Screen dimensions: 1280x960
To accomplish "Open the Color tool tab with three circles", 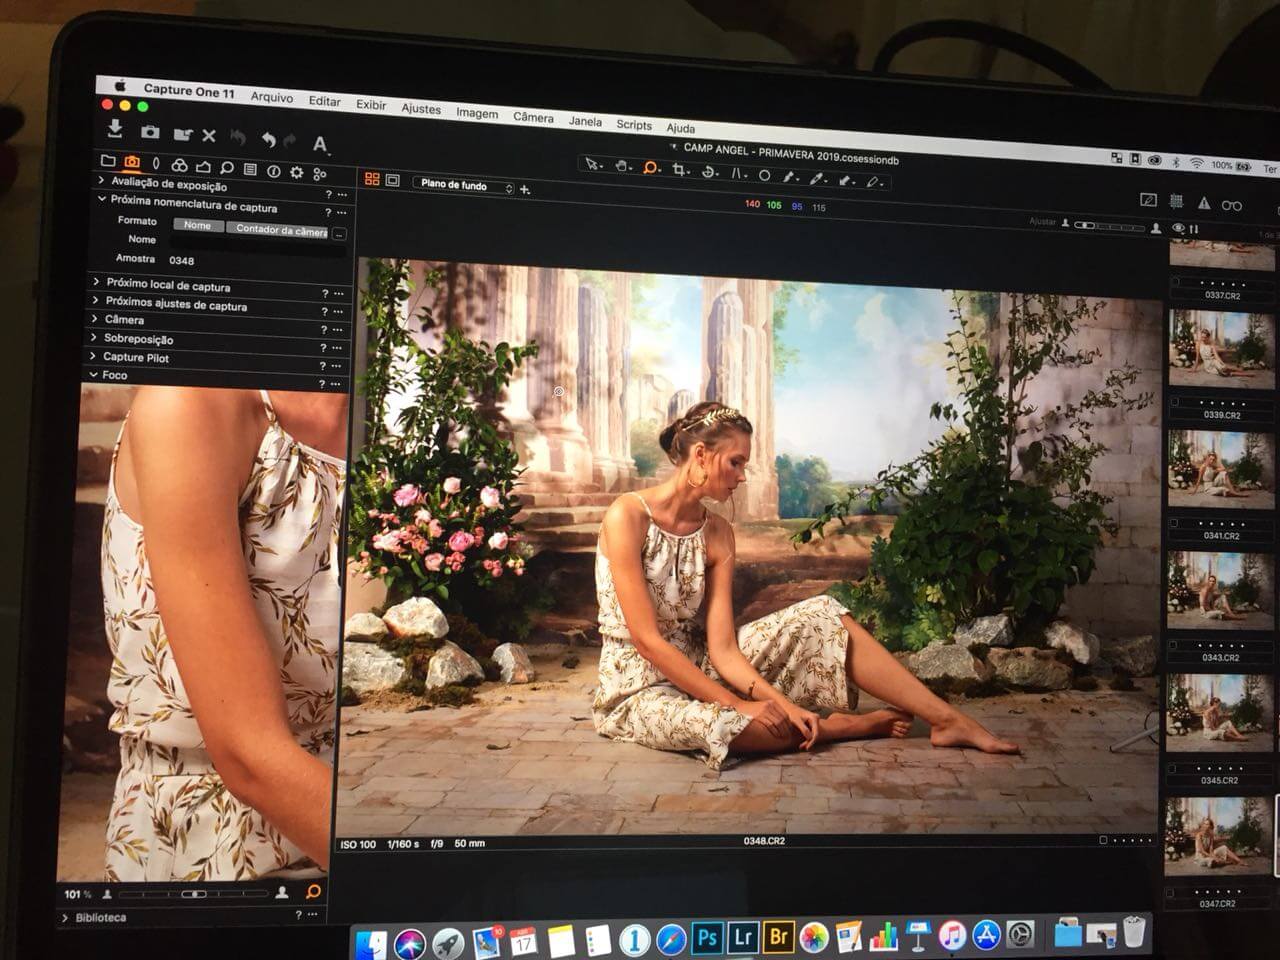I will pyautogui.click(x=179, y=165).
